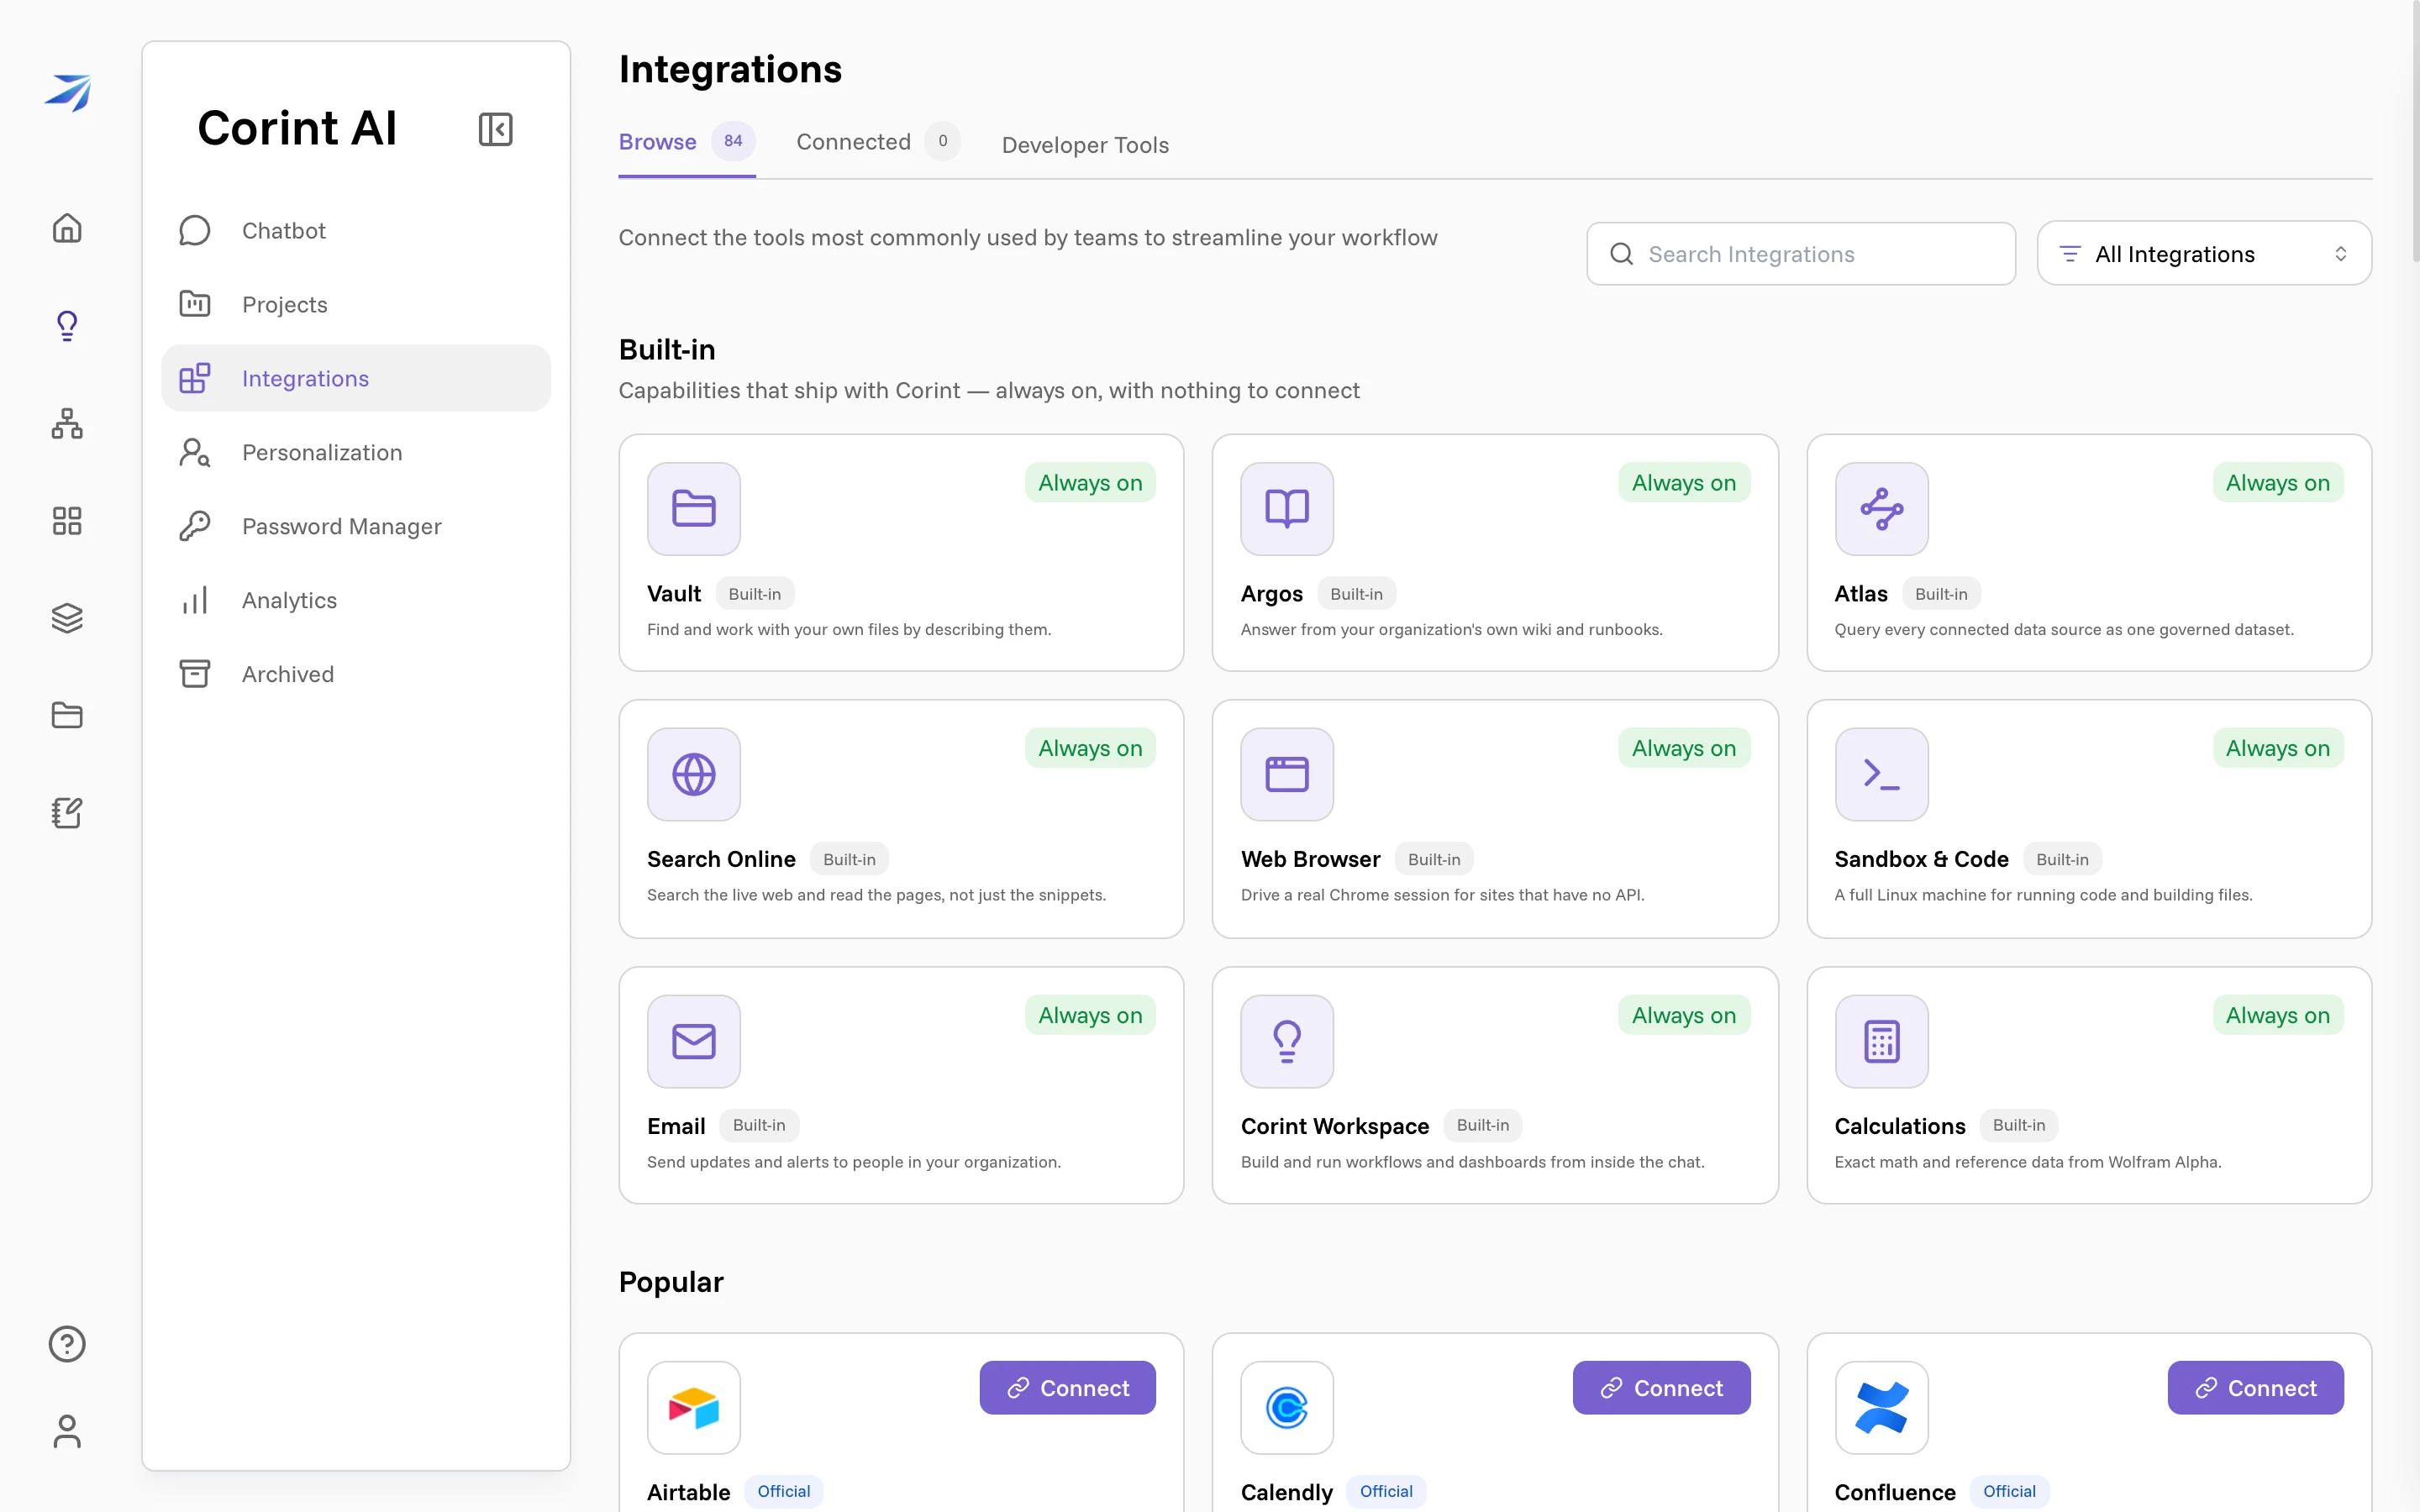Click the Official badge beside Calendly
Viewport: 2420px width, 1512px height.
1385,1491
